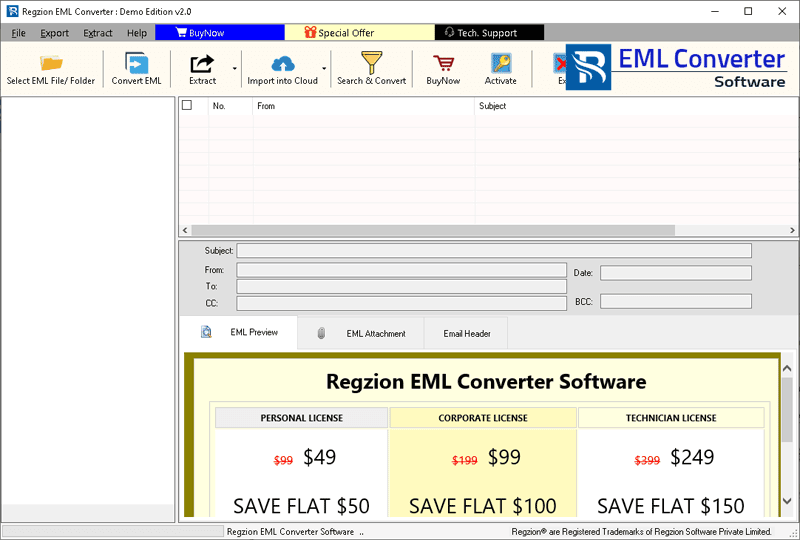This screenshot has height=540, width=800.
Task: Click the Import into Cloud icon
Action: click(283, 64)
